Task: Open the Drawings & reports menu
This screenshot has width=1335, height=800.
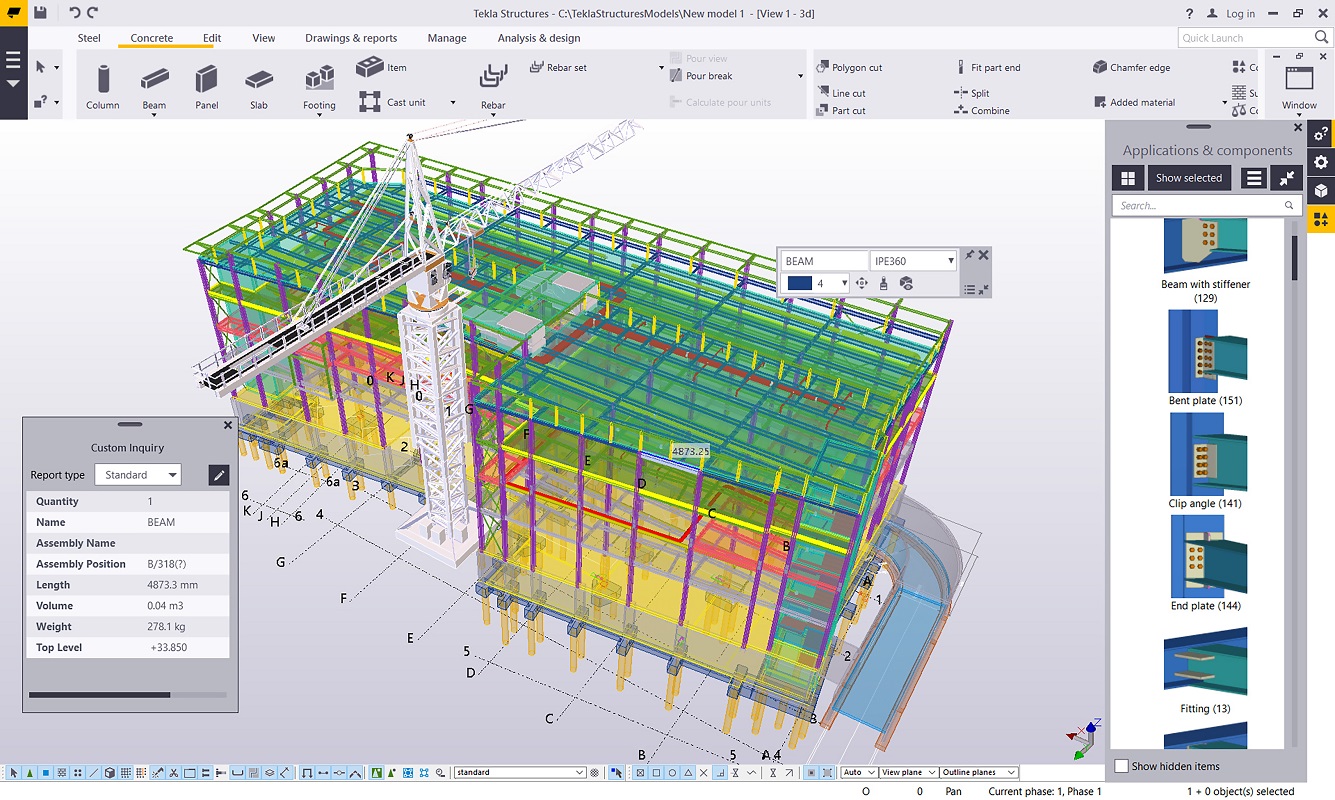Action: point(351,38)
